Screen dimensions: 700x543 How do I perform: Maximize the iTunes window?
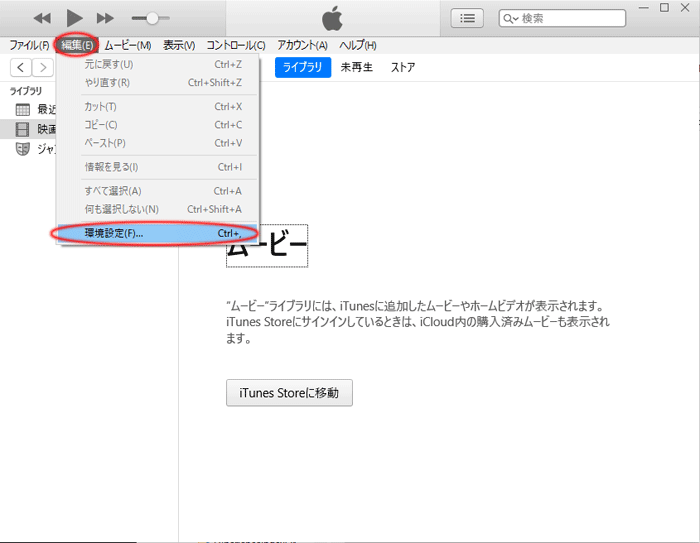(x=664, y=8)
